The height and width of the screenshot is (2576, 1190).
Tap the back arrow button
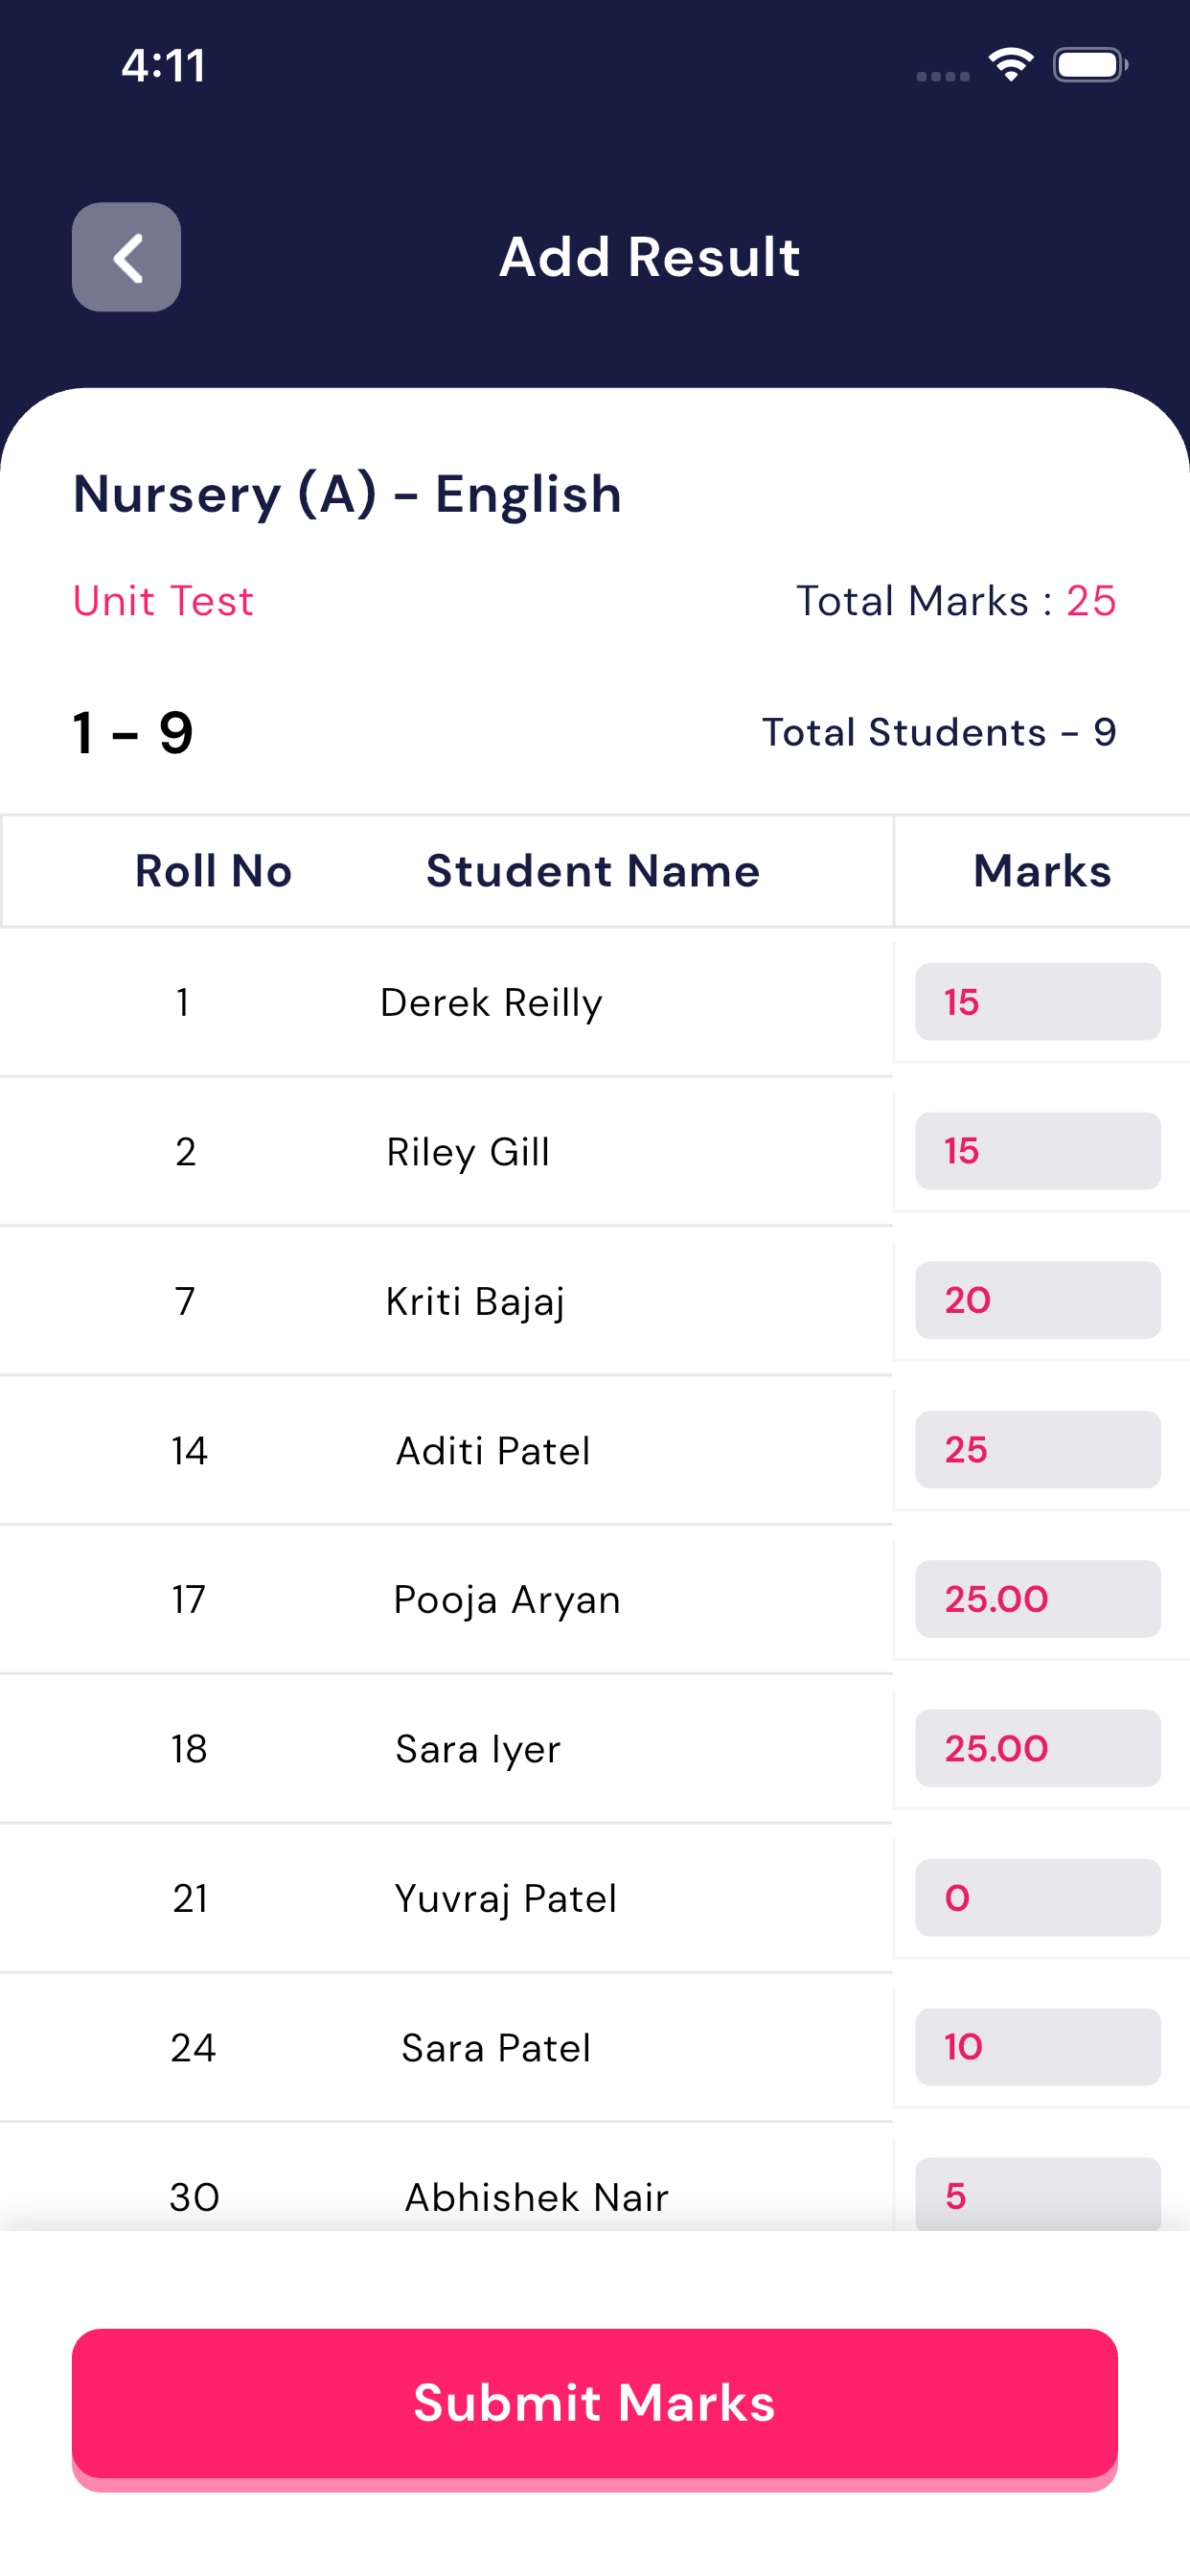[126, 257]
